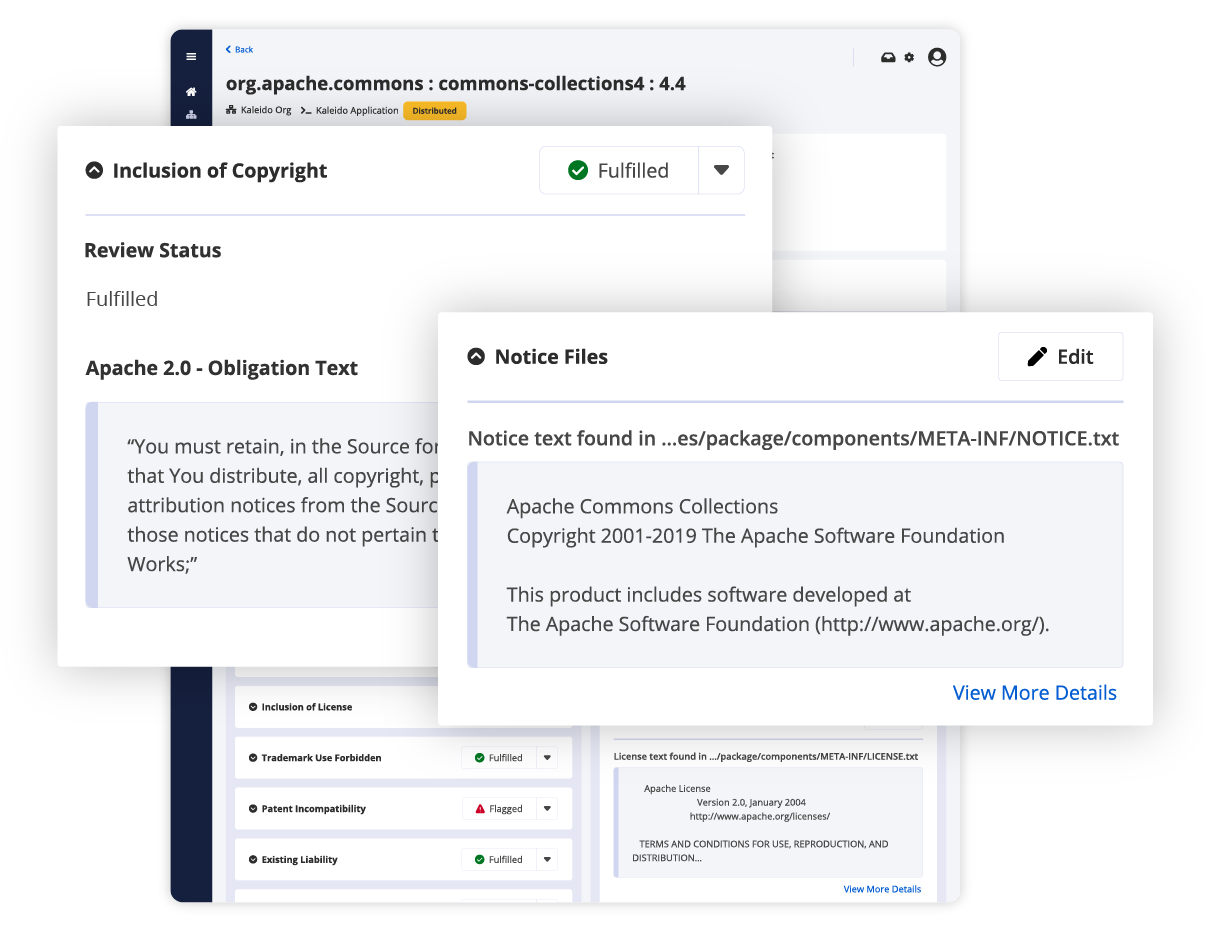Open View More Details under the license text
The width and height of the screenshot is (1205, 933).
point(882,889)
